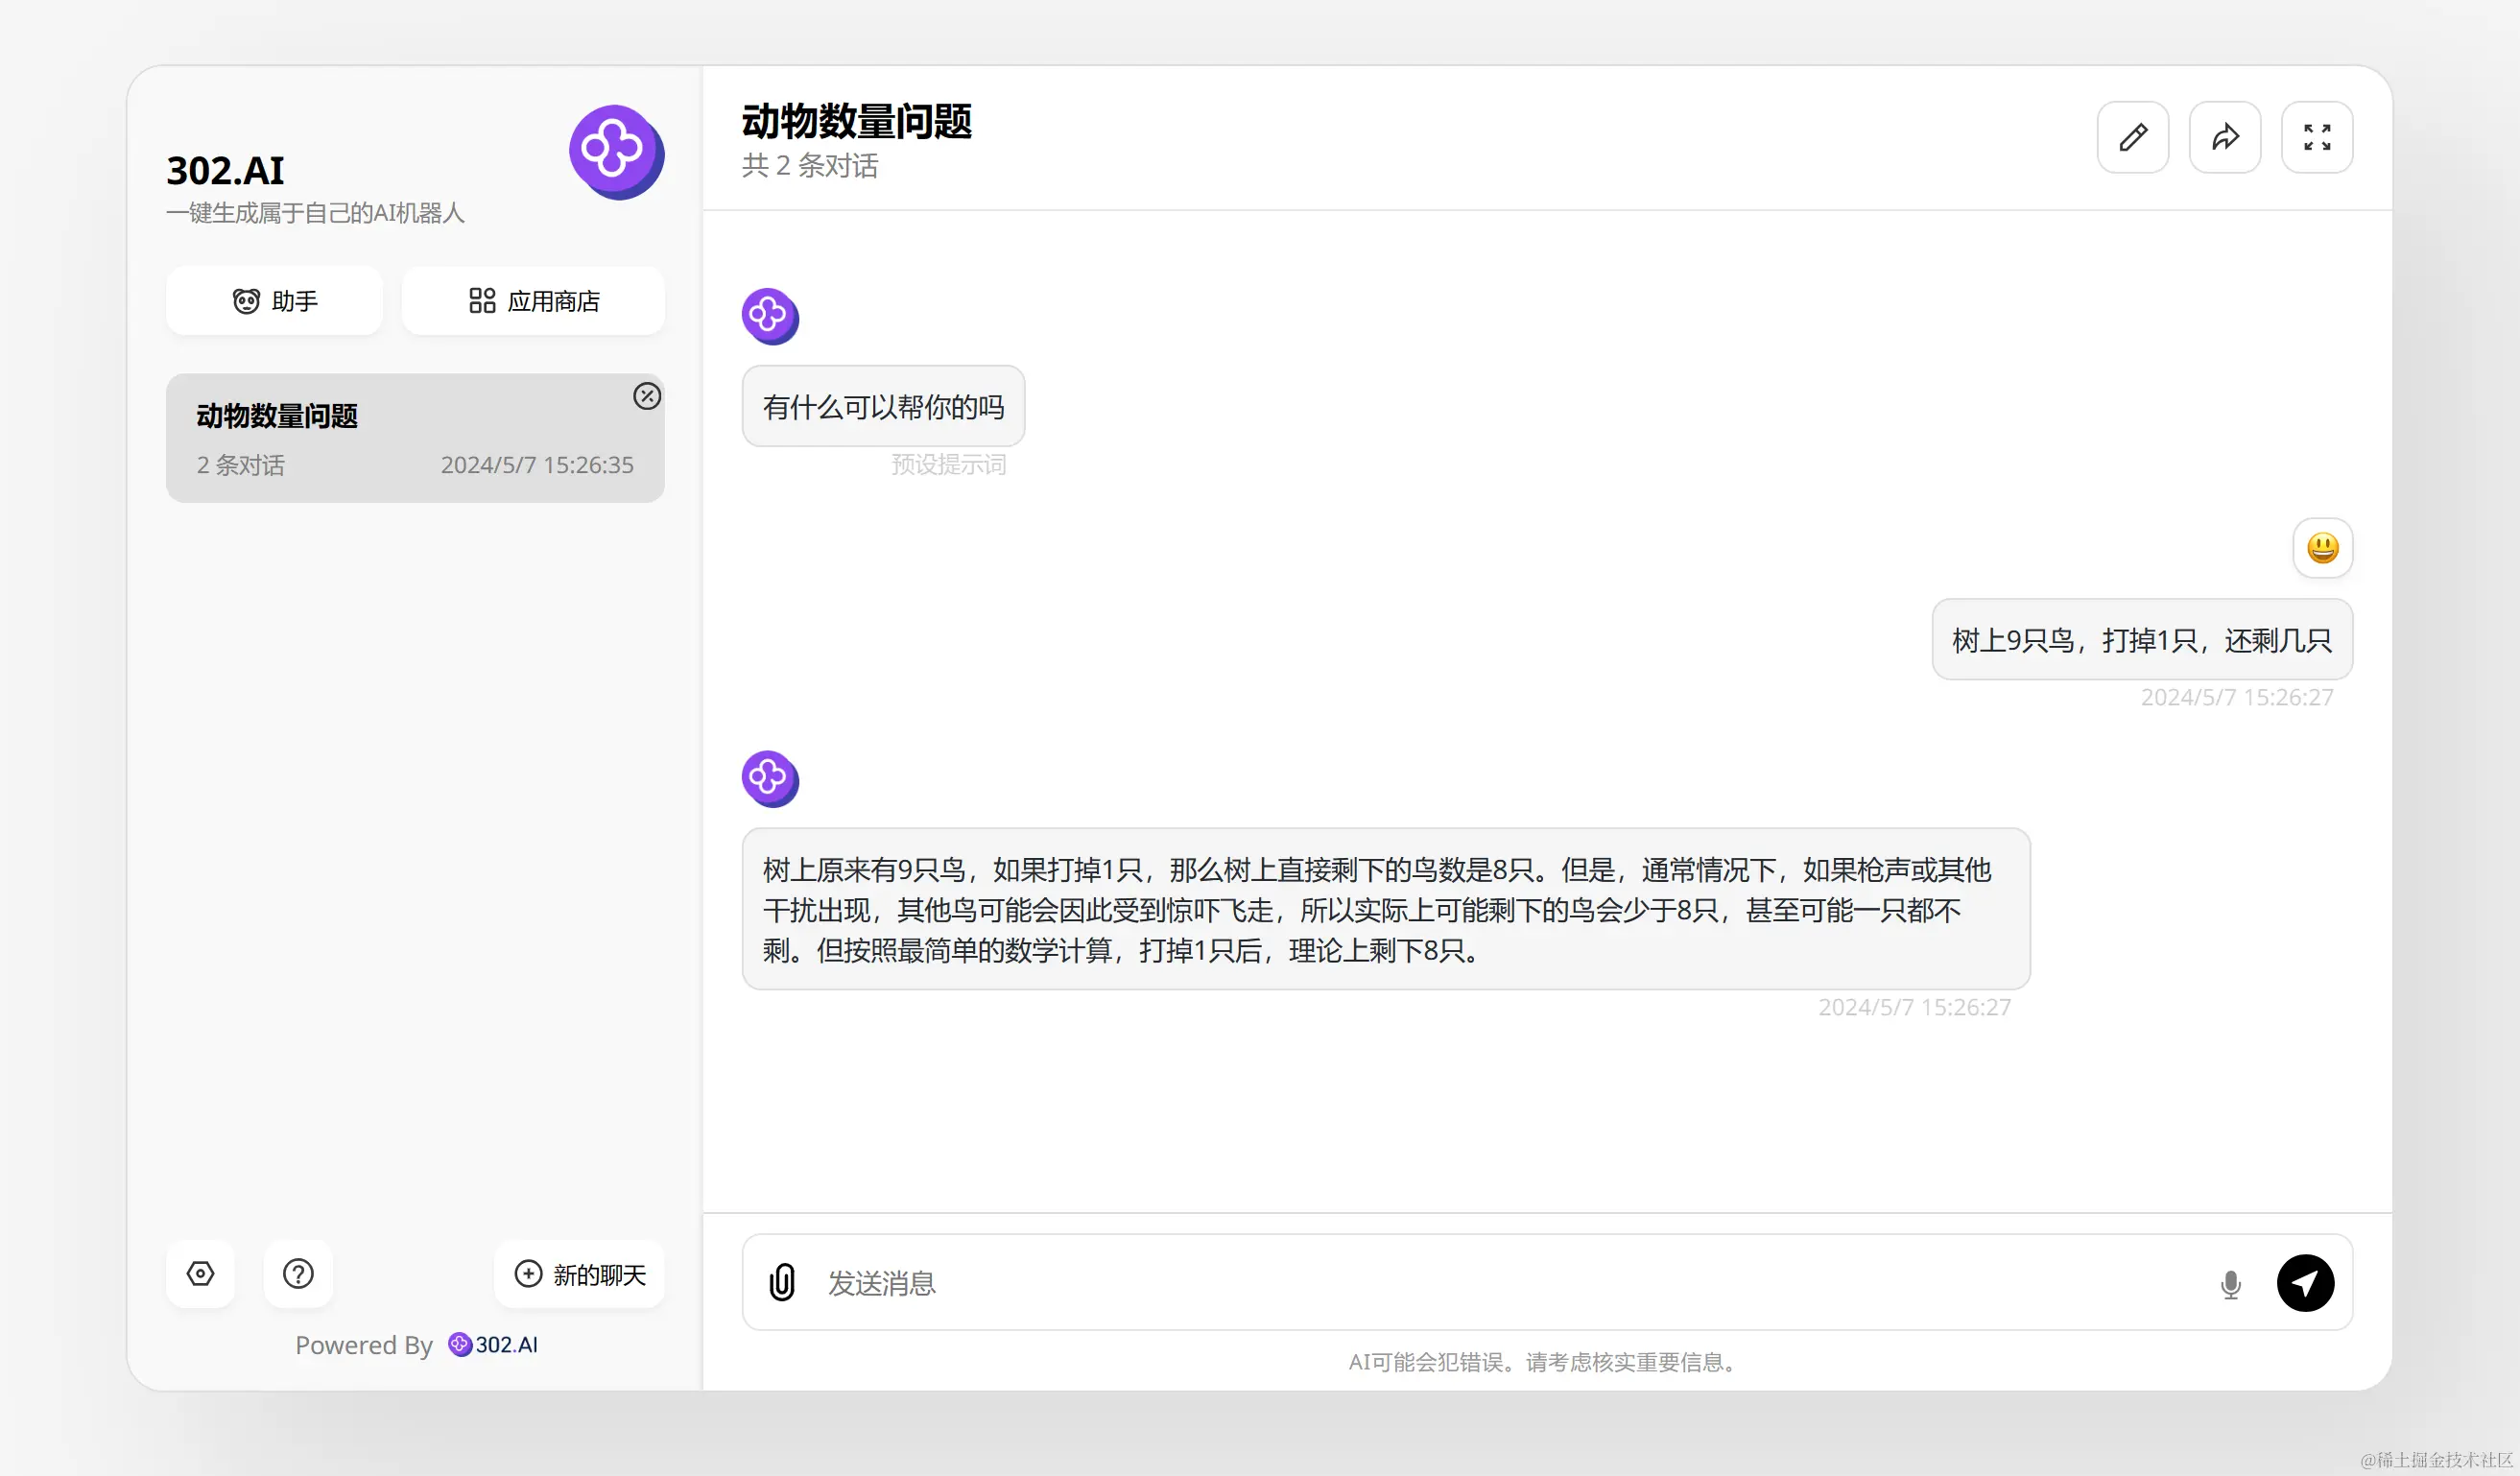Click the 有什么可以帮你的吗 greeting bubble
This screenshot has width=2520, height=1476.
tap(883, 407)
